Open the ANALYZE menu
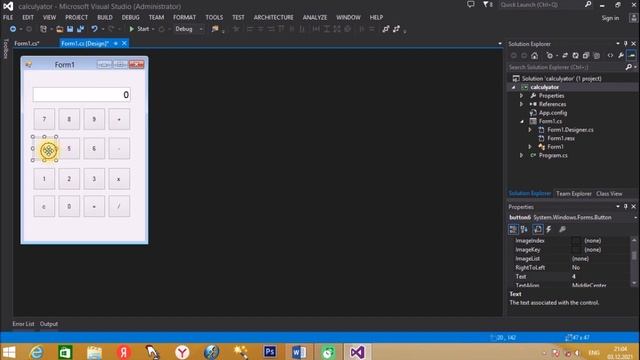This screenshot has height=360, width=640. 315,17
